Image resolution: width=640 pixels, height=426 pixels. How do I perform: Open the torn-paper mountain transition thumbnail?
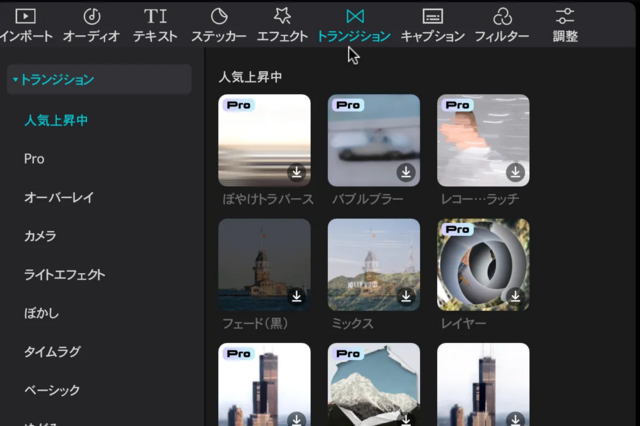point(374,384)
